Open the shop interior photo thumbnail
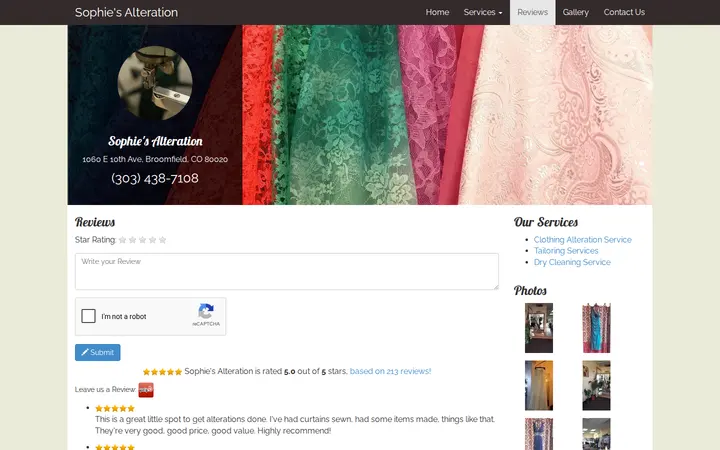 (x=539, y=328)
